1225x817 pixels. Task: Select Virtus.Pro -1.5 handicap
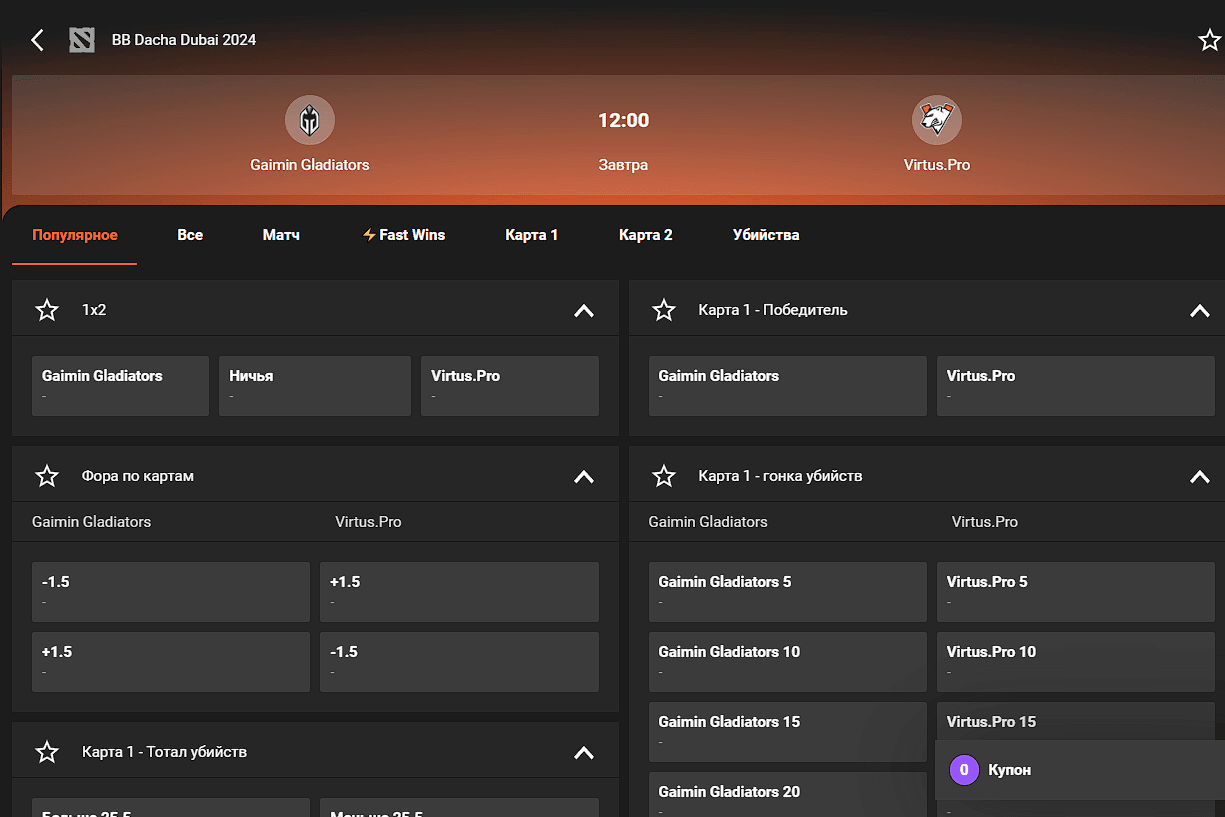(x=459, y=662)
